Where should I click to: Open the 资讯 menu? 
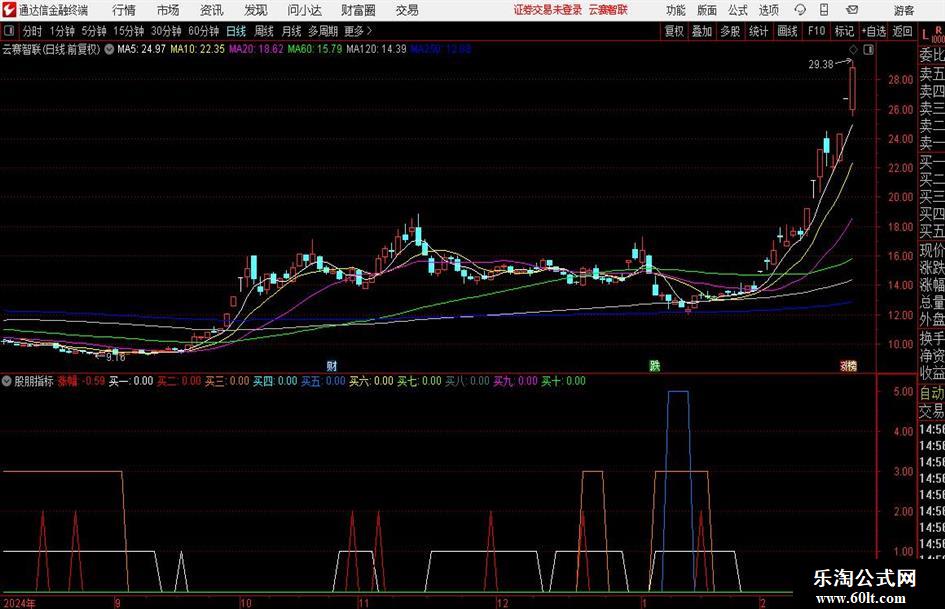point(212,10)
